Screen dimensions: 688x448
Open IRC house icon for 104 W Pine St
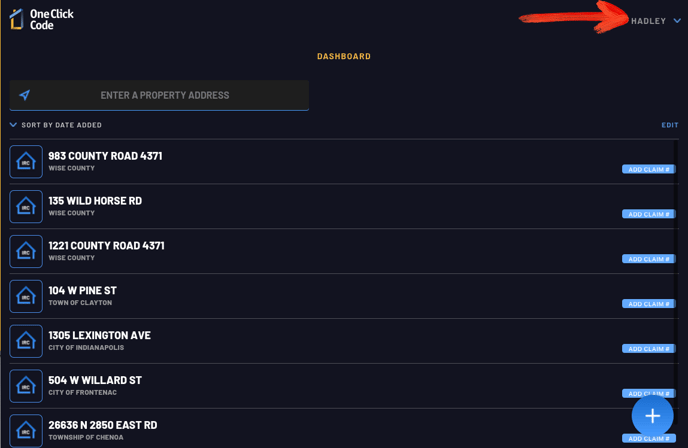coord(26,296)
